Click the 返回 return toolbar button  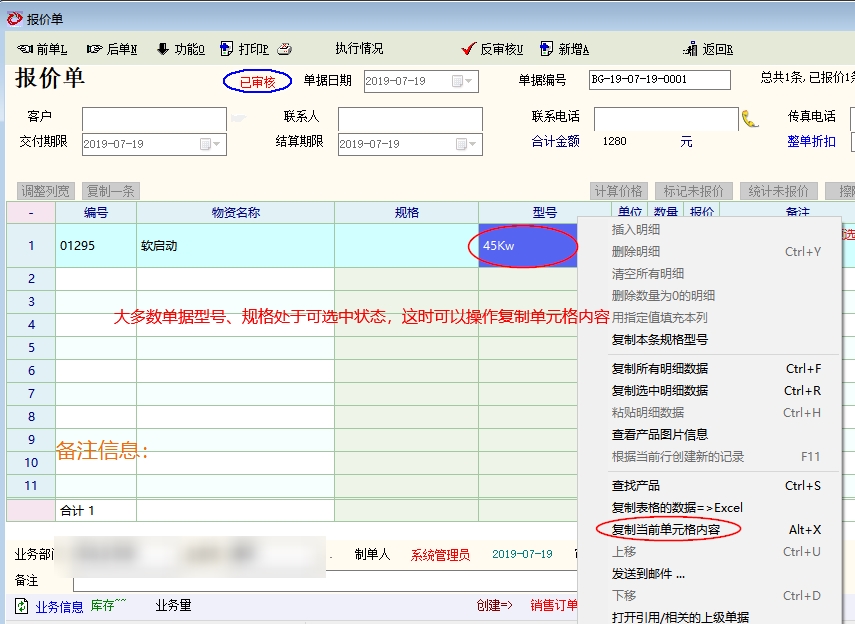coord(709,49)
